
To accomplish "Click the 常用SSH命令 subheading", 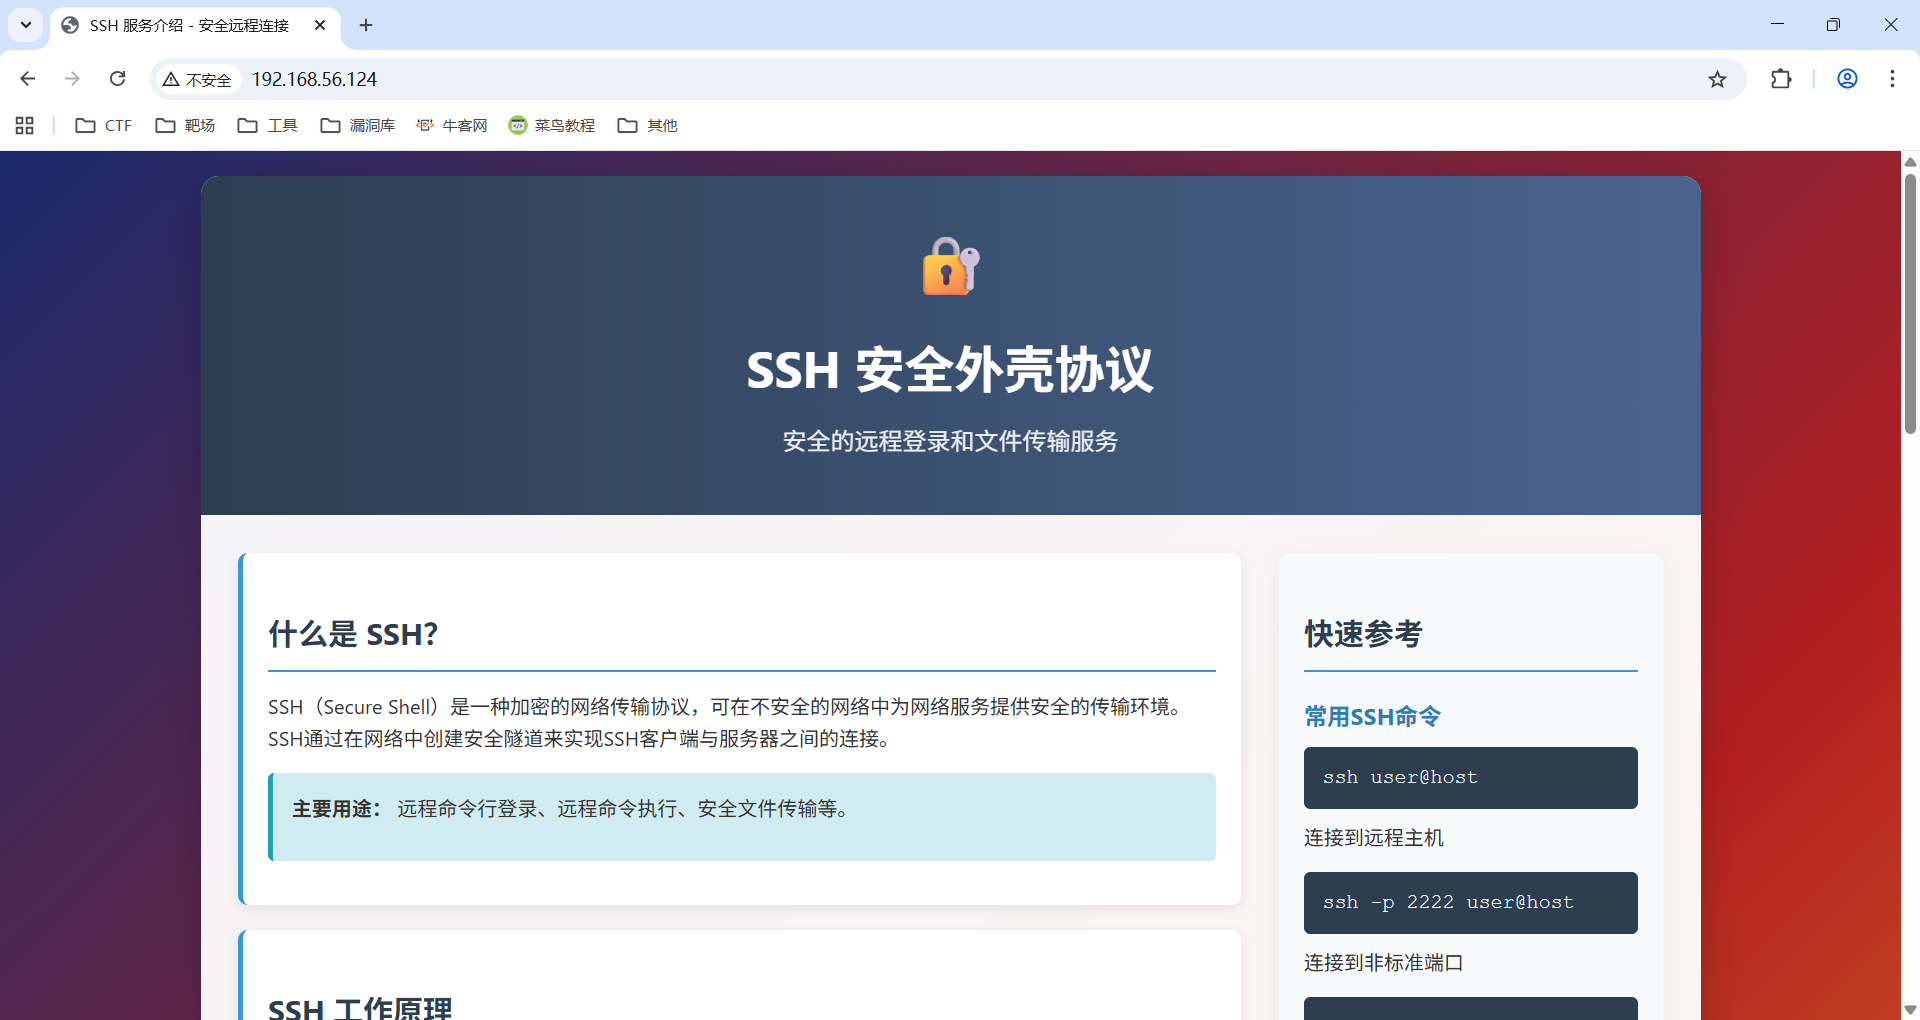I will click(1372, 717).
